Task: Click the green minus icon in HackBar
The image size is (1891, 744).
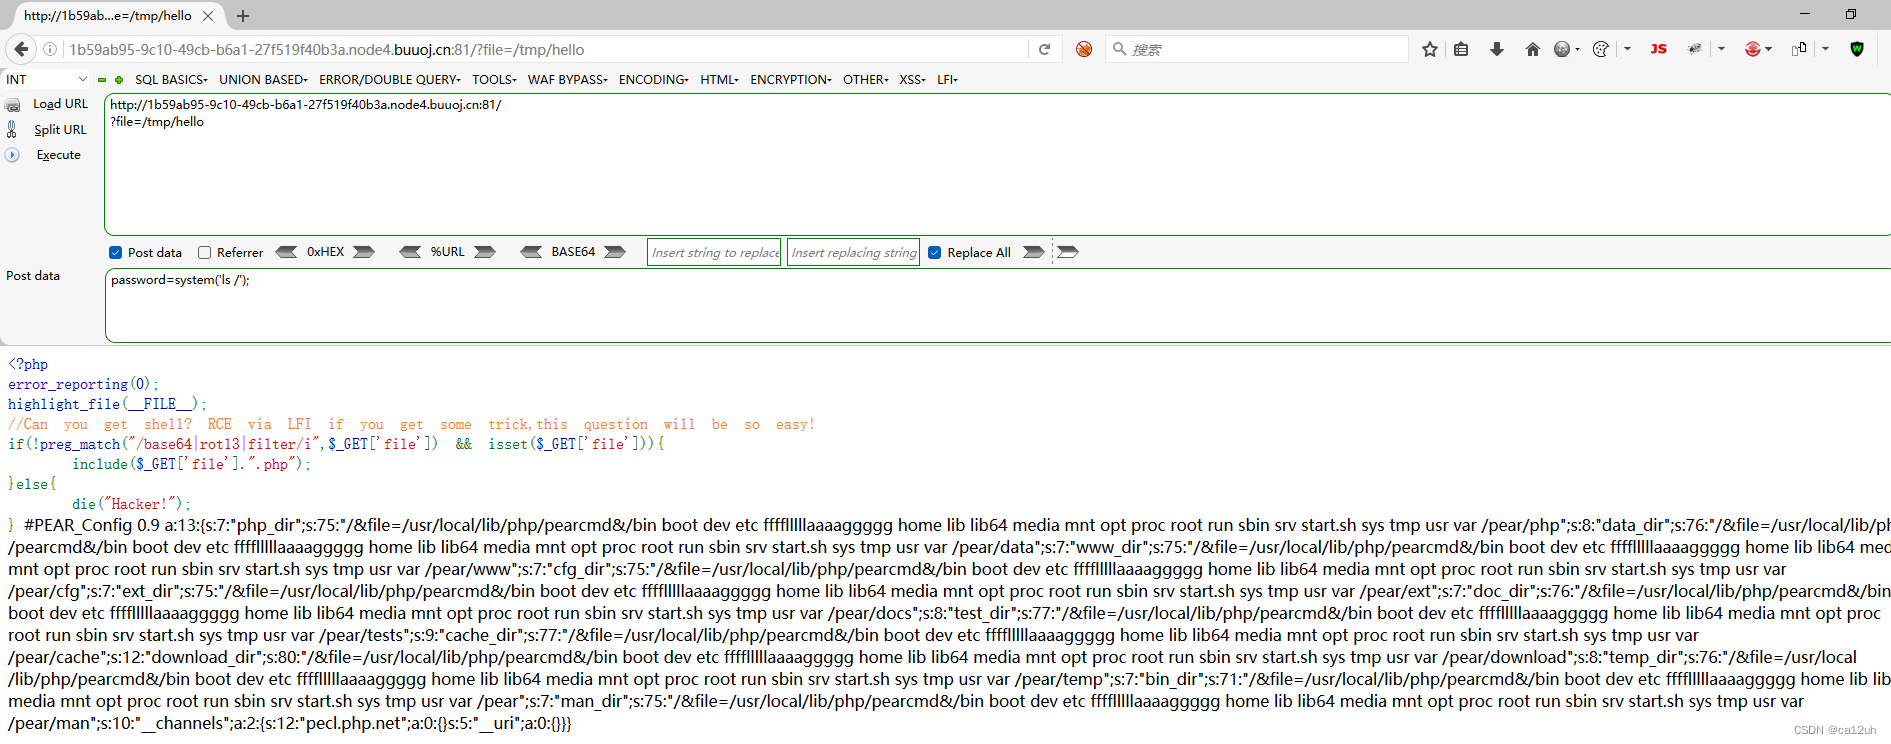Action: click(102, 80)
